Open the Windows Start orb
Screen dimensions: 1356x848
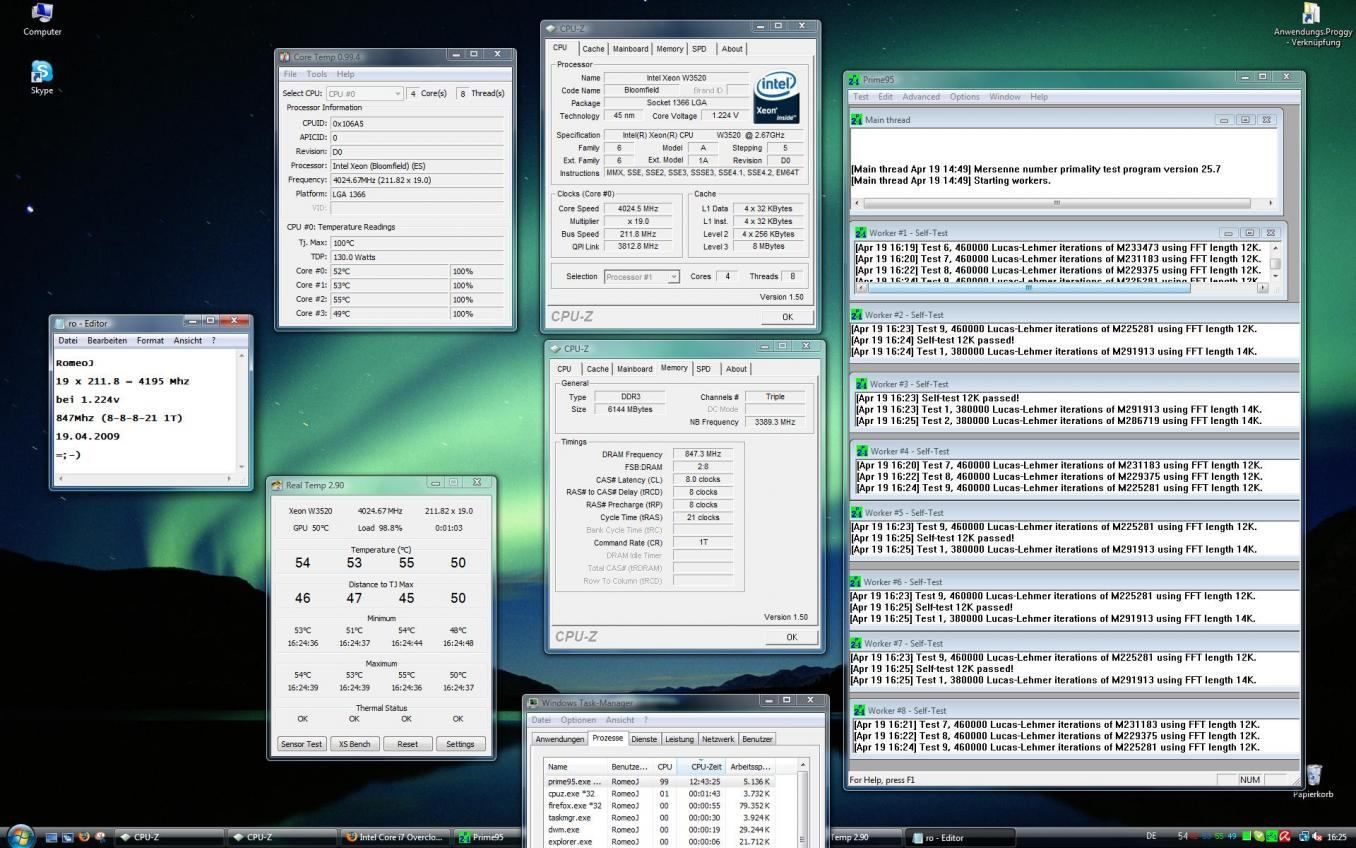point(20,836)
